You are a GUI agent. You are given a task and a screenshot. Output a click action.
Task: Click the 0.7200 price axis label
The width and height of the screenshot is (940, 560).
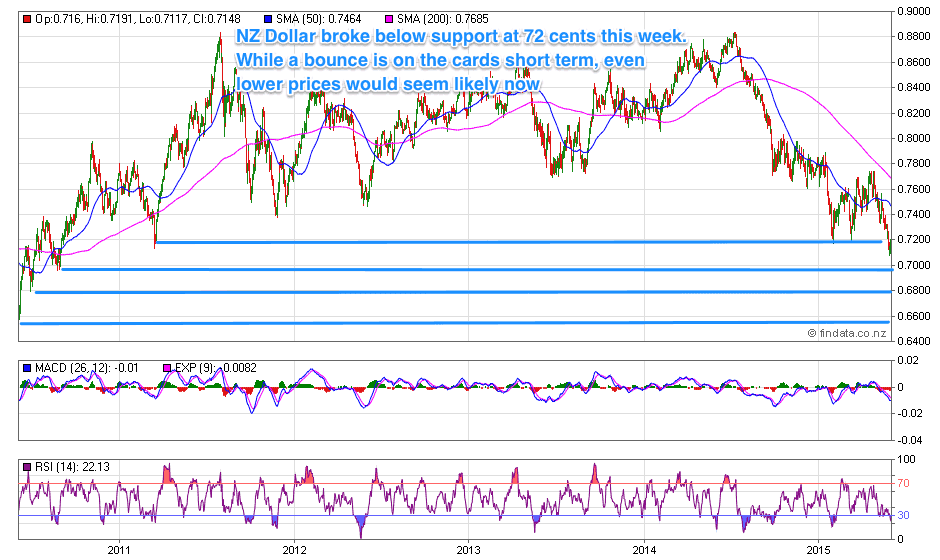914,240
